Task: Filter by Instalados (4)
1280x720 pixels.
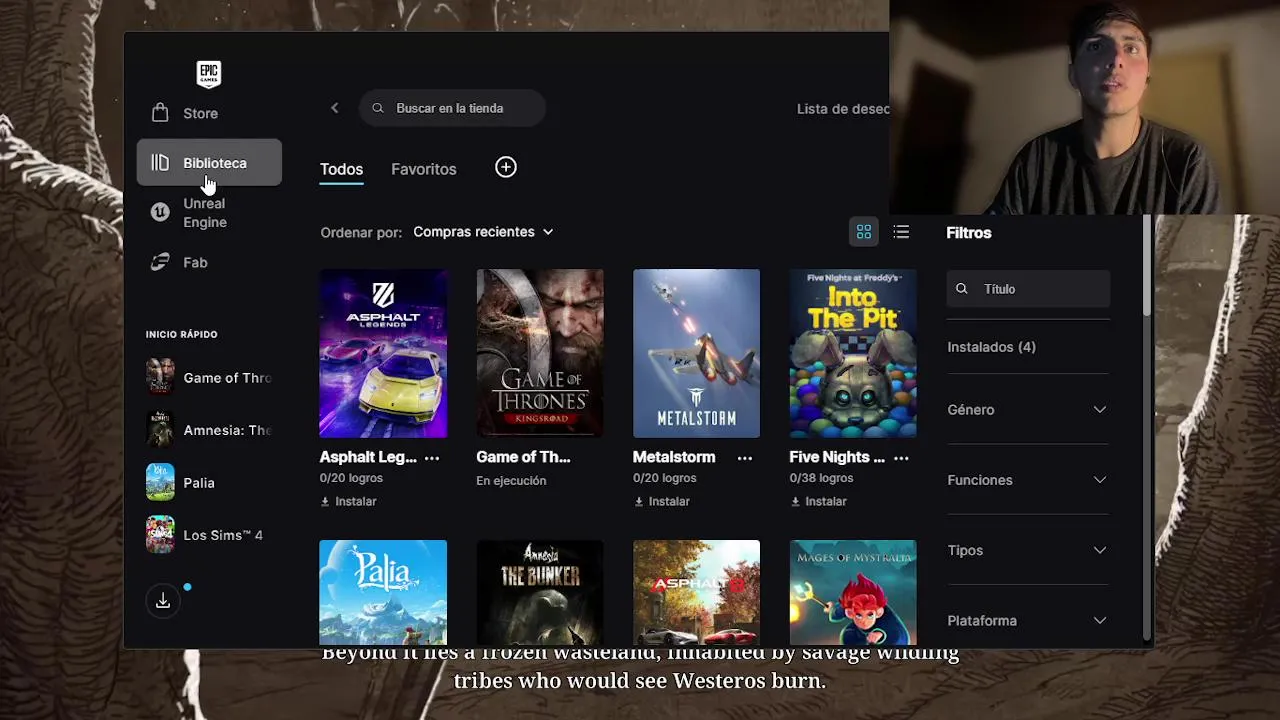Action: click(991, 347)
